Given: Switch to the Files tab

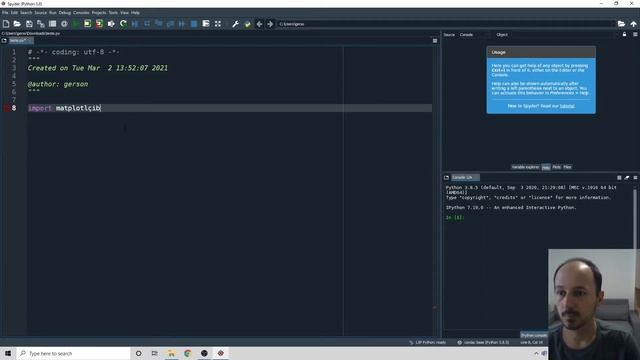Looking at the screenshot, I should tap(567, 167).
